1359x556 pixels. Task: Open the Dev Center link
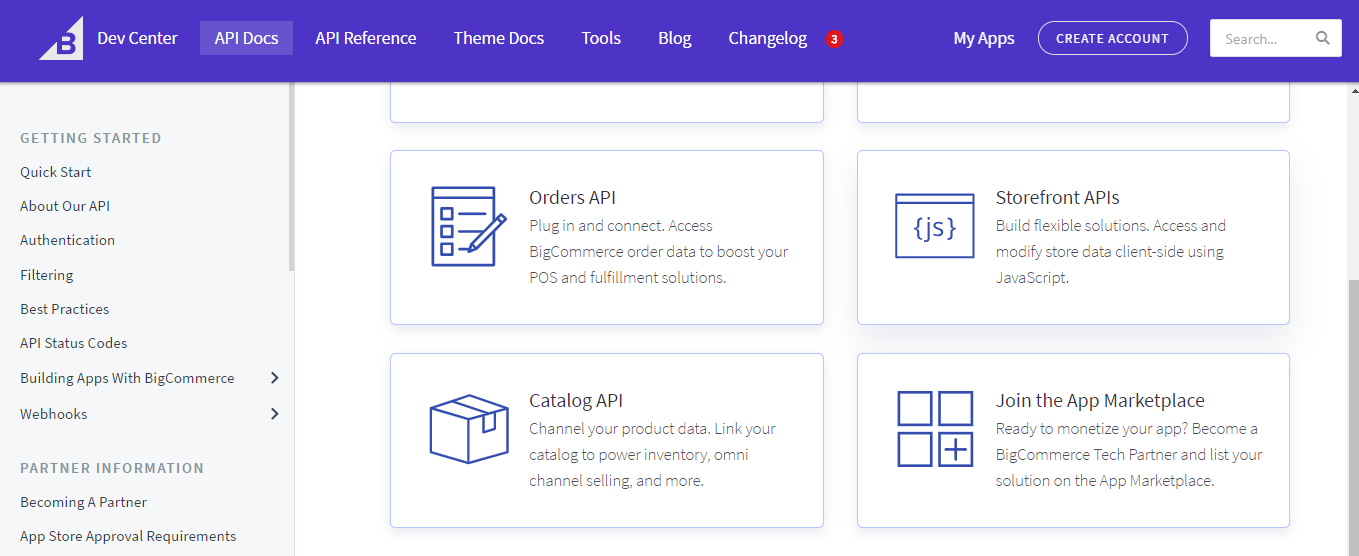click(x=137, y=38)
